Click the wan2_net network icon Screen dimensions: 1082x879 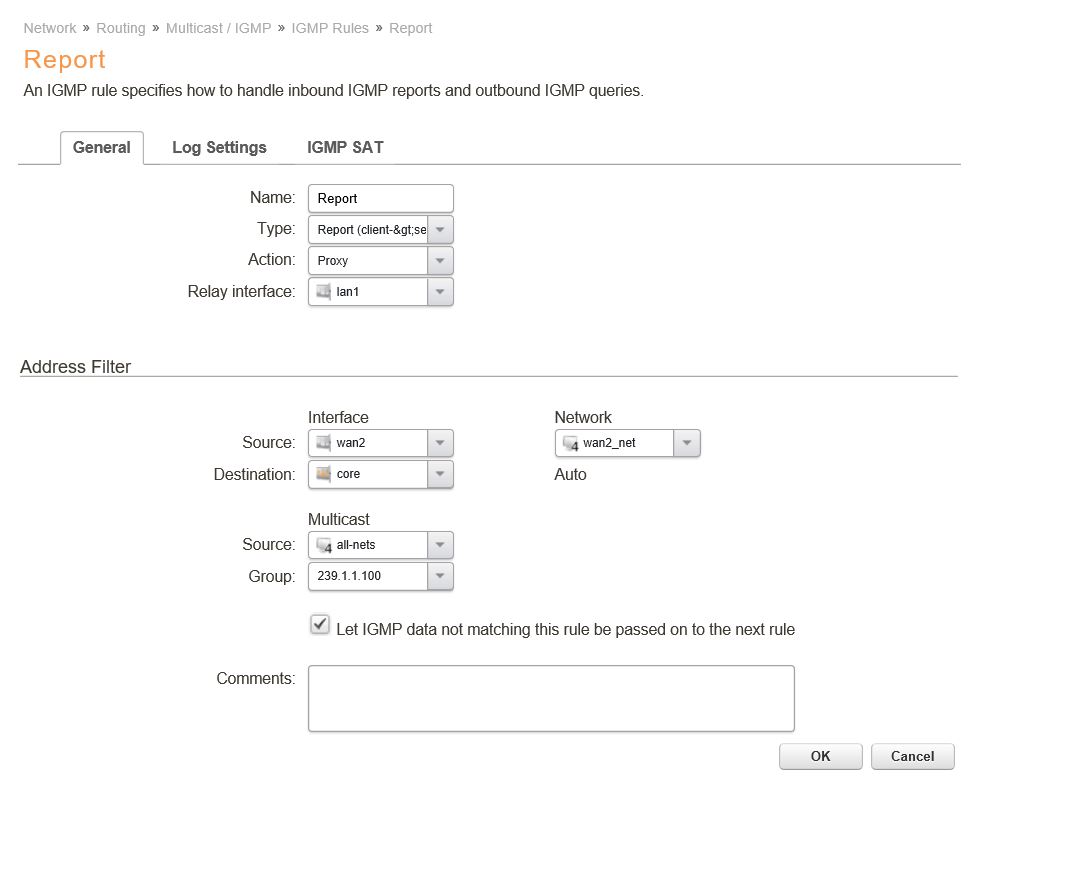(x=570, y=443)
